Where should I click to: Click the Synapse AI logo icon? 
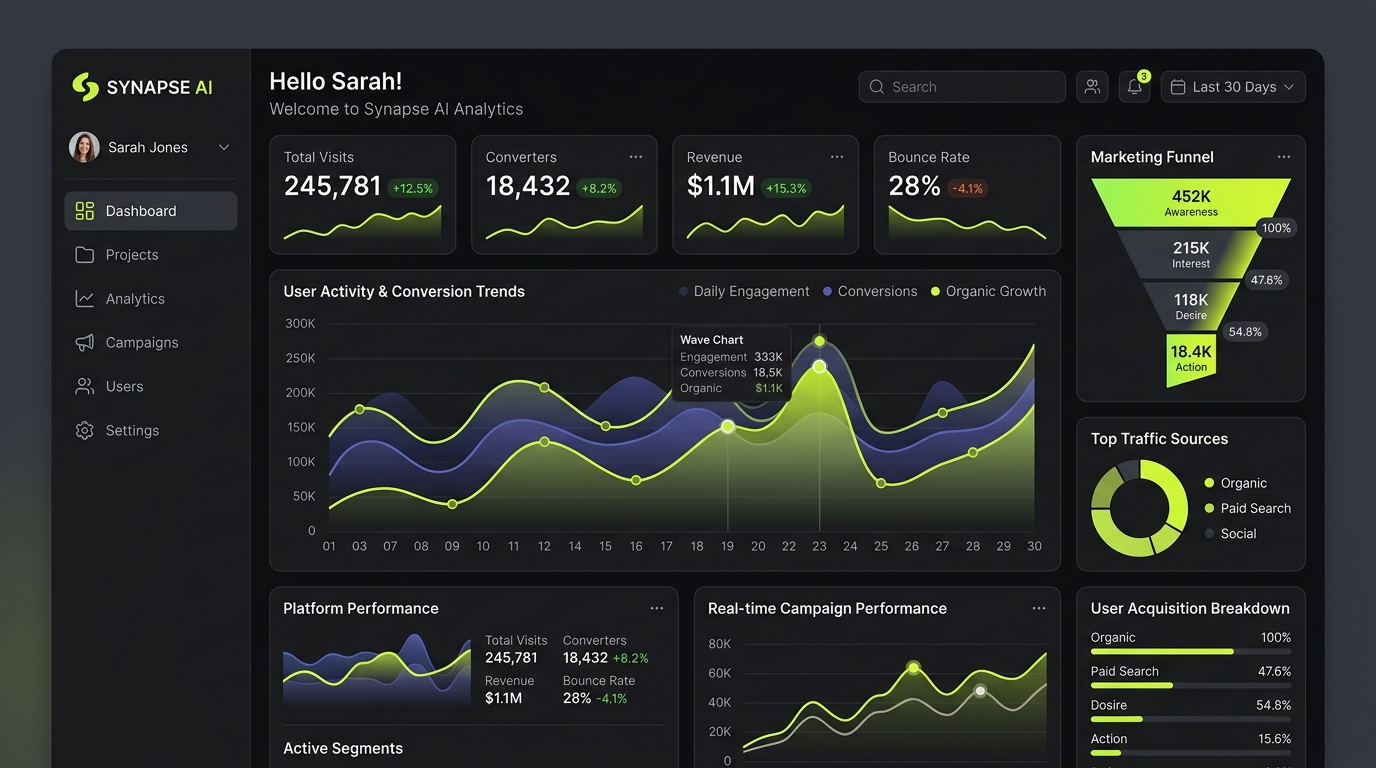(86, 87)
